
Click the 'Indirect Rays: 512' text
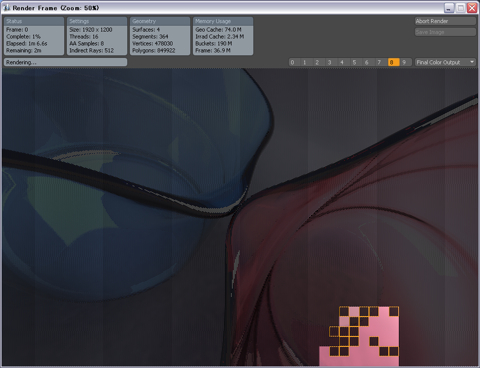coord(92,51)
